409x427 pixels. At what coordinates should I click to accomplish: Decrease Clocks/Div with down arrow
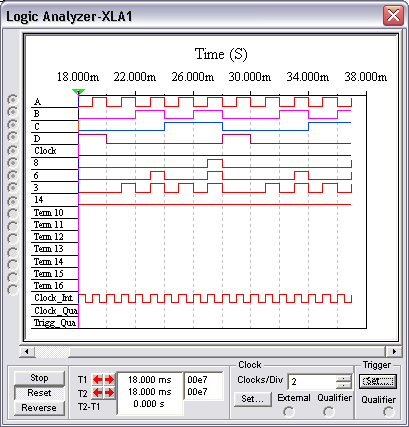click(x=344, y=385)
